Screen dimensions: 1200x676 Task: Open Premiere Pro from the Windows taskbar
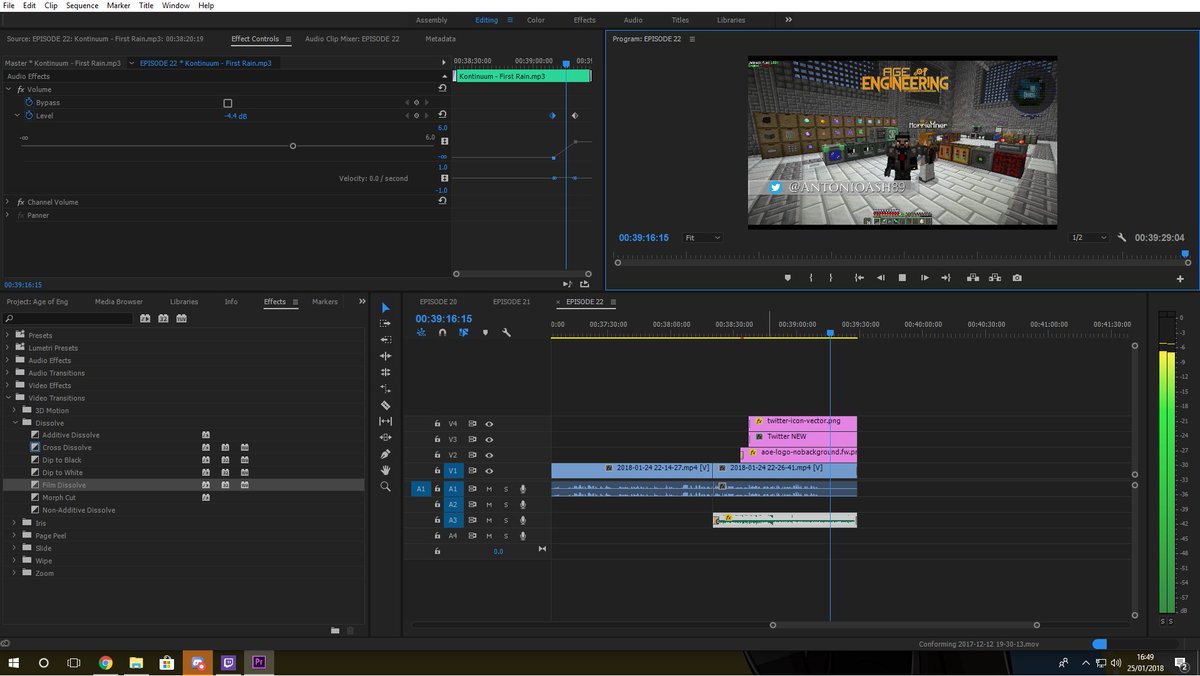258,662
